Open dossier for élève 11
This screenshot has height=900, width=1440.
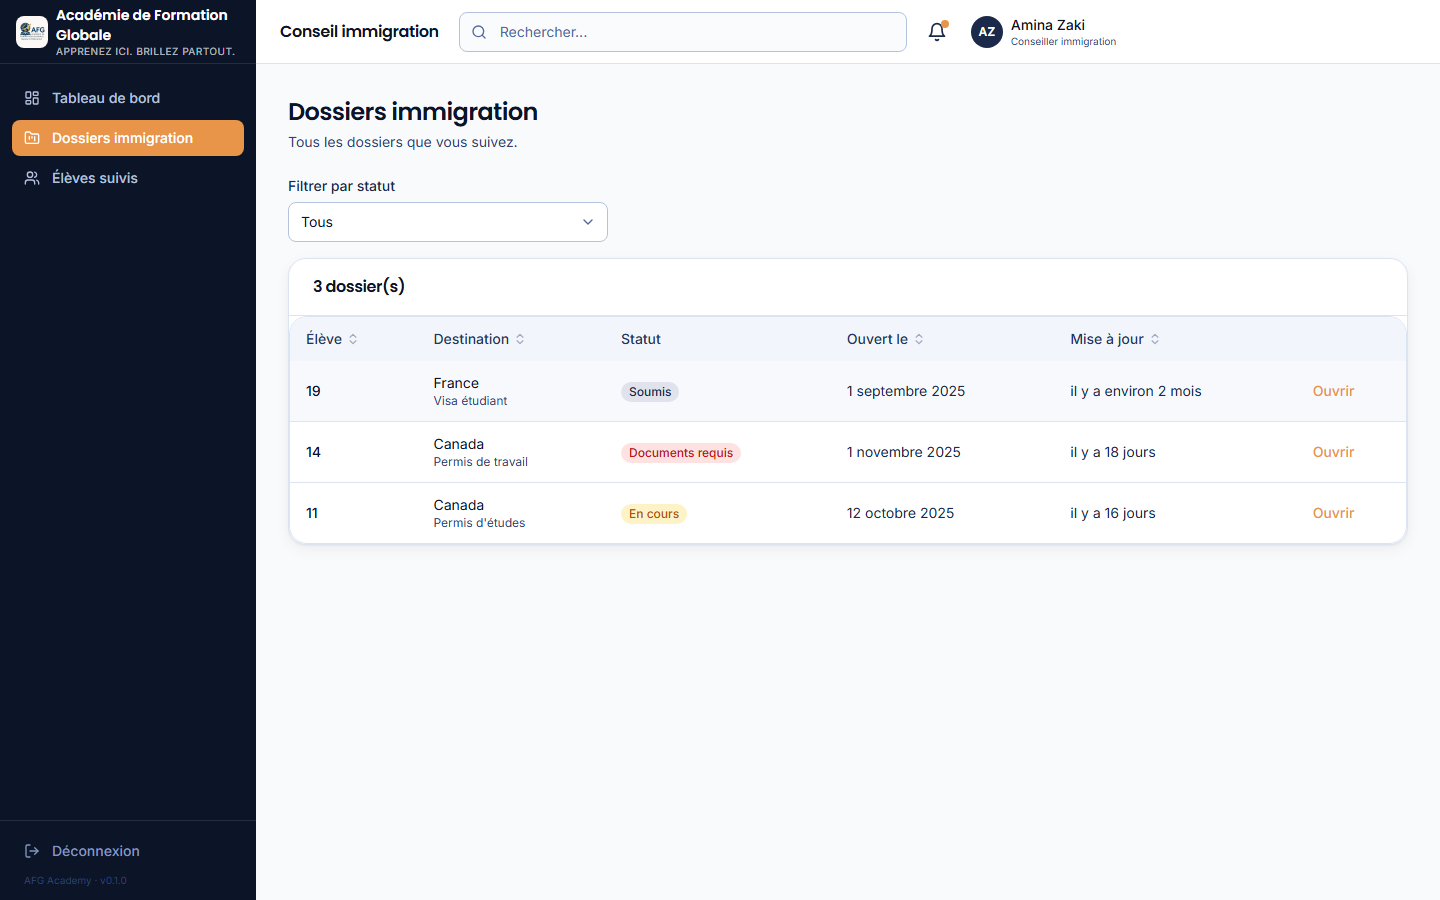coord(1333,513)
